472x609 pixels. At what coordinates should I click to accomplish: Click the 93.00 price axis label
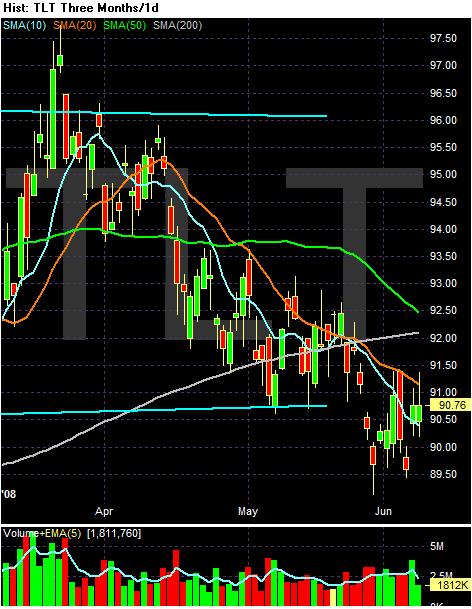[x=443, y=283]
